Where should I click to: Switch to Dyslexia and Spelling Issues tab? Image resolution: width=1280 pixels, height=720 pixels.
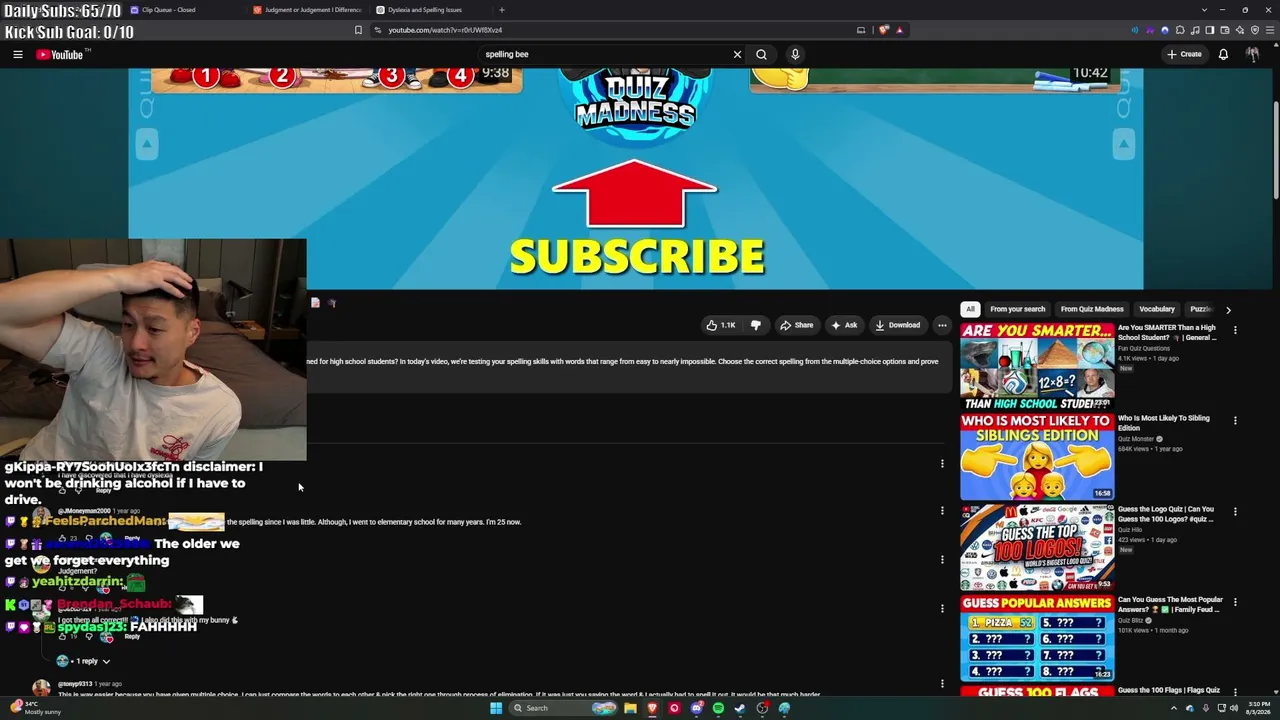[x=430, y=10]
